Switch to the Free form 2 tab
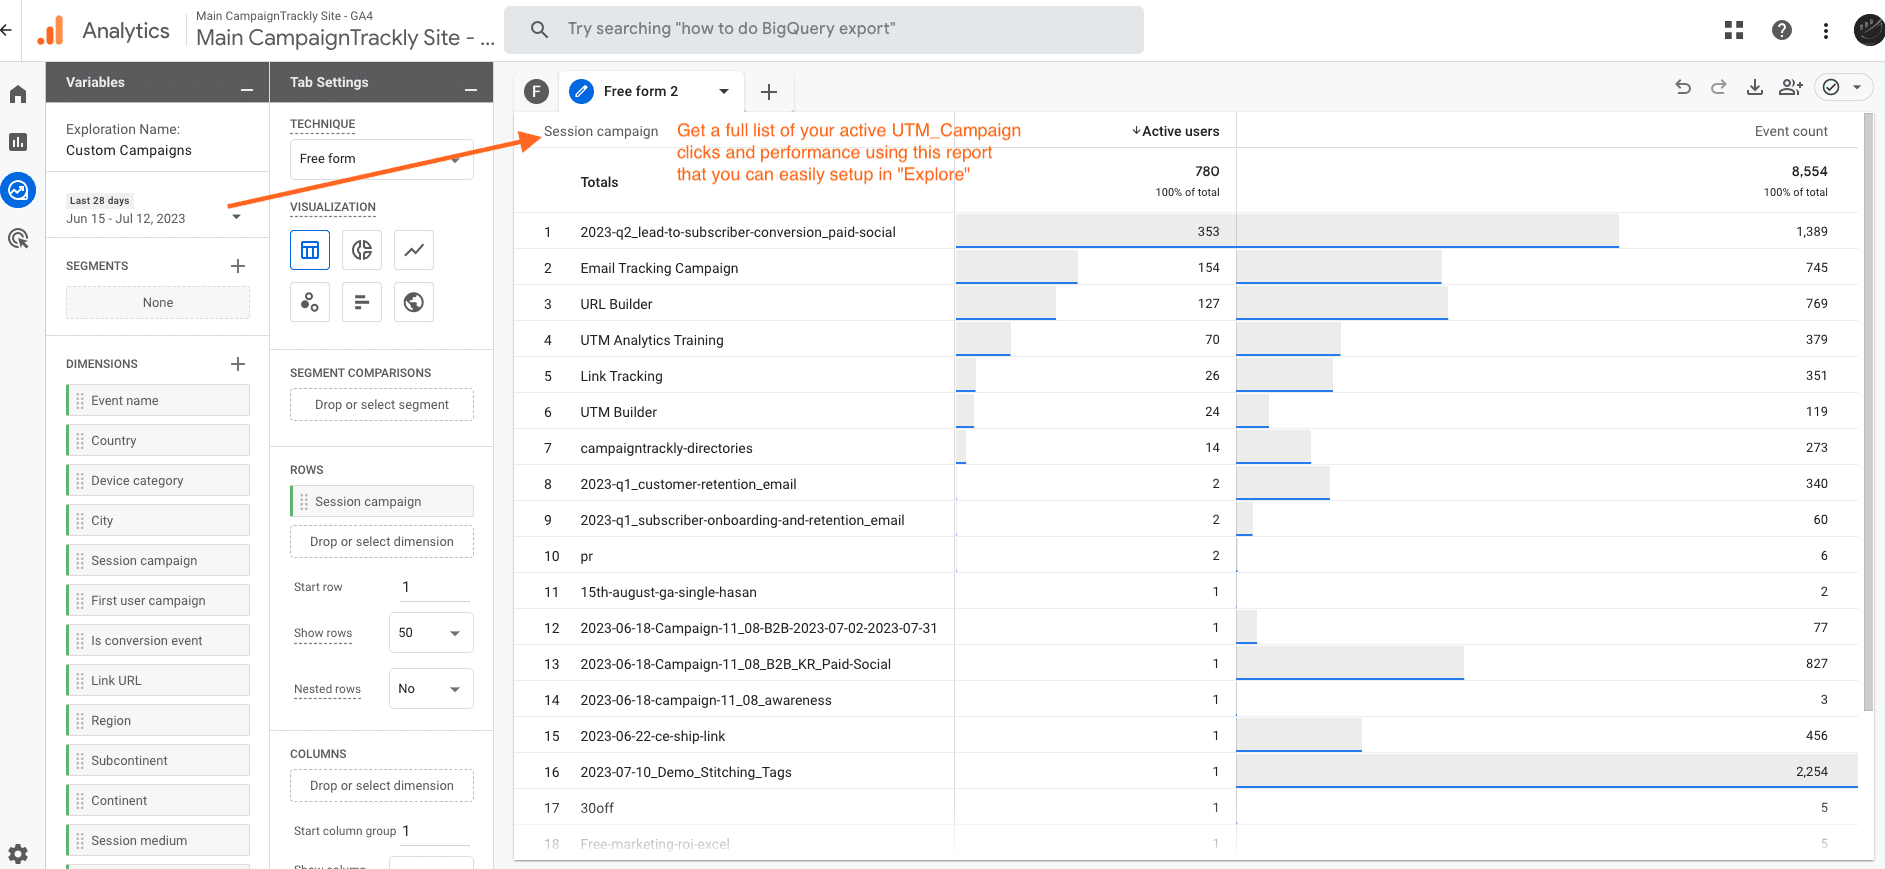Image resolution: width=1885 pixels, height=869 pixels. 640,91
